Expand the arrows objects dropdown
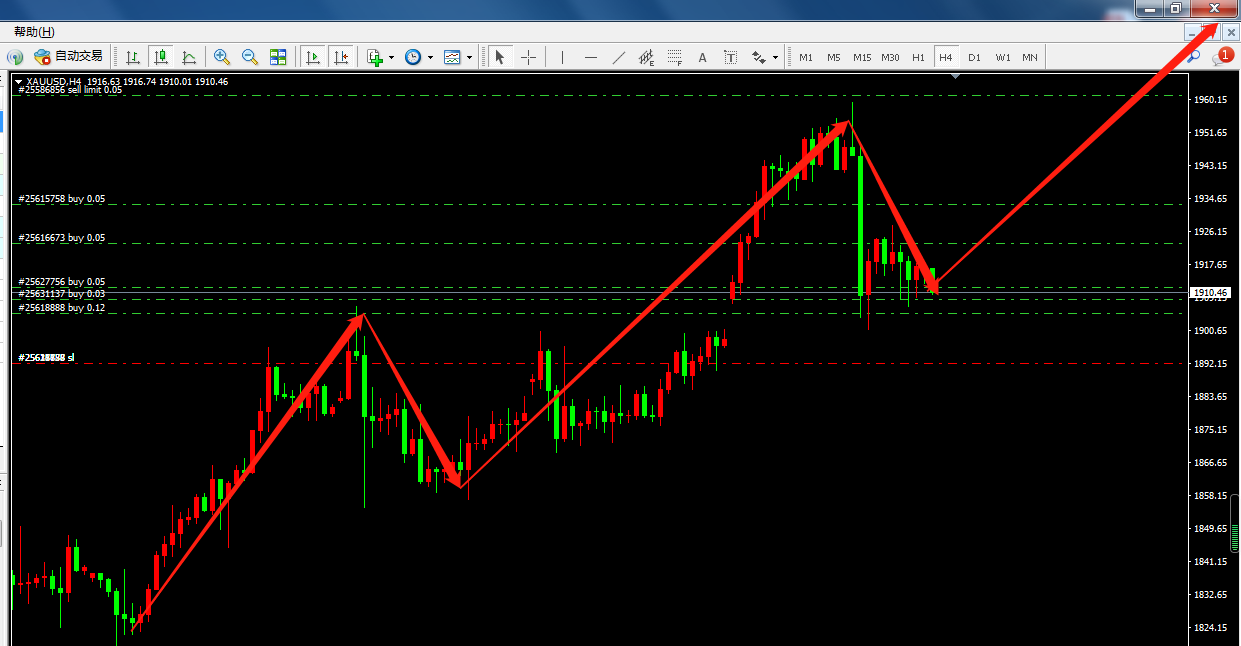Viewport: 1241px width, 646px height. [775, 58]
